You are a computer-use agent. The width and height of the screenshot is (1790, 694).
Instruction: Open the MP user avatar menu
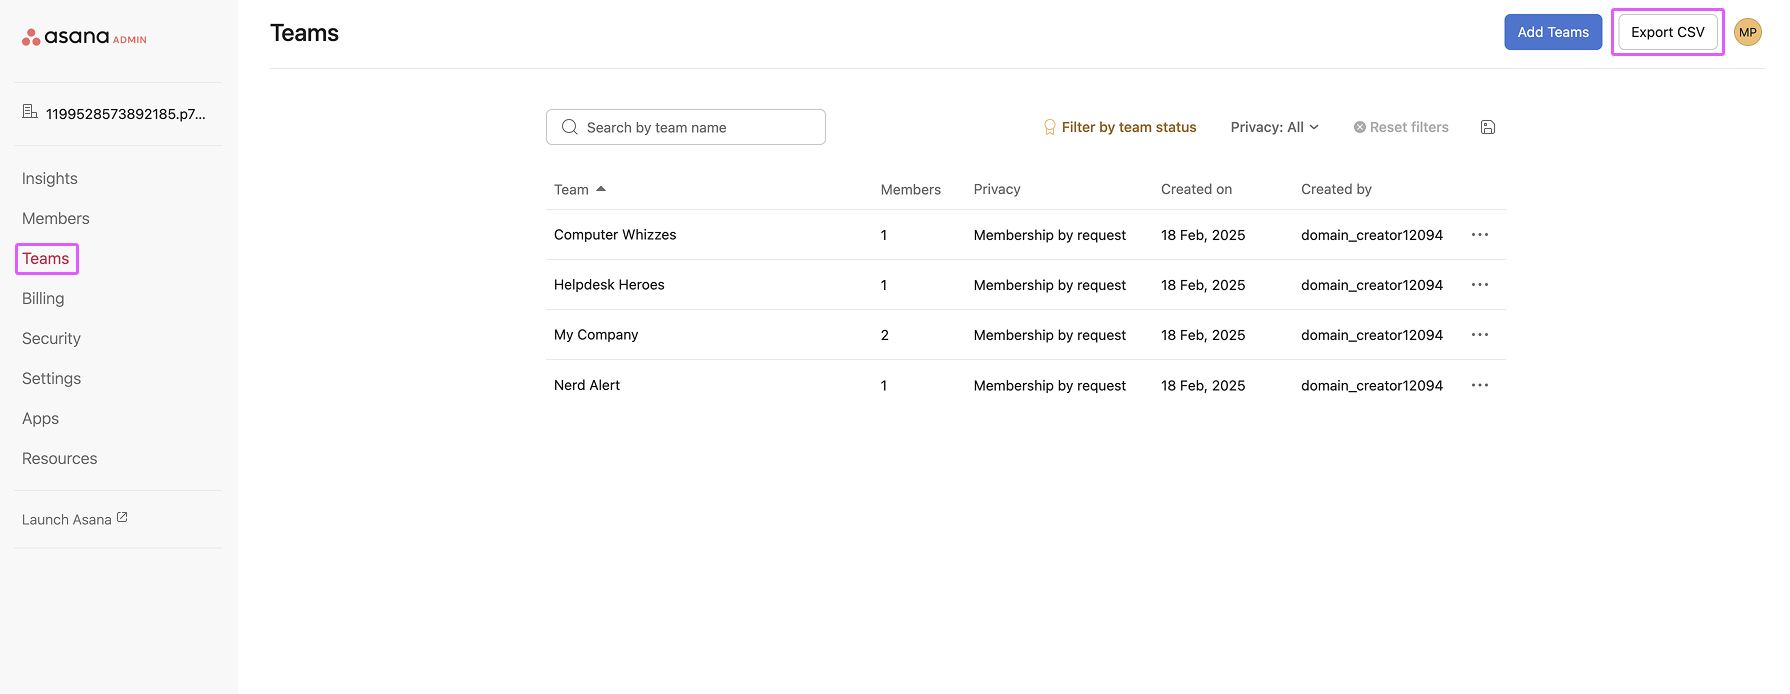pyautogui.click(x=1747, y=32)
